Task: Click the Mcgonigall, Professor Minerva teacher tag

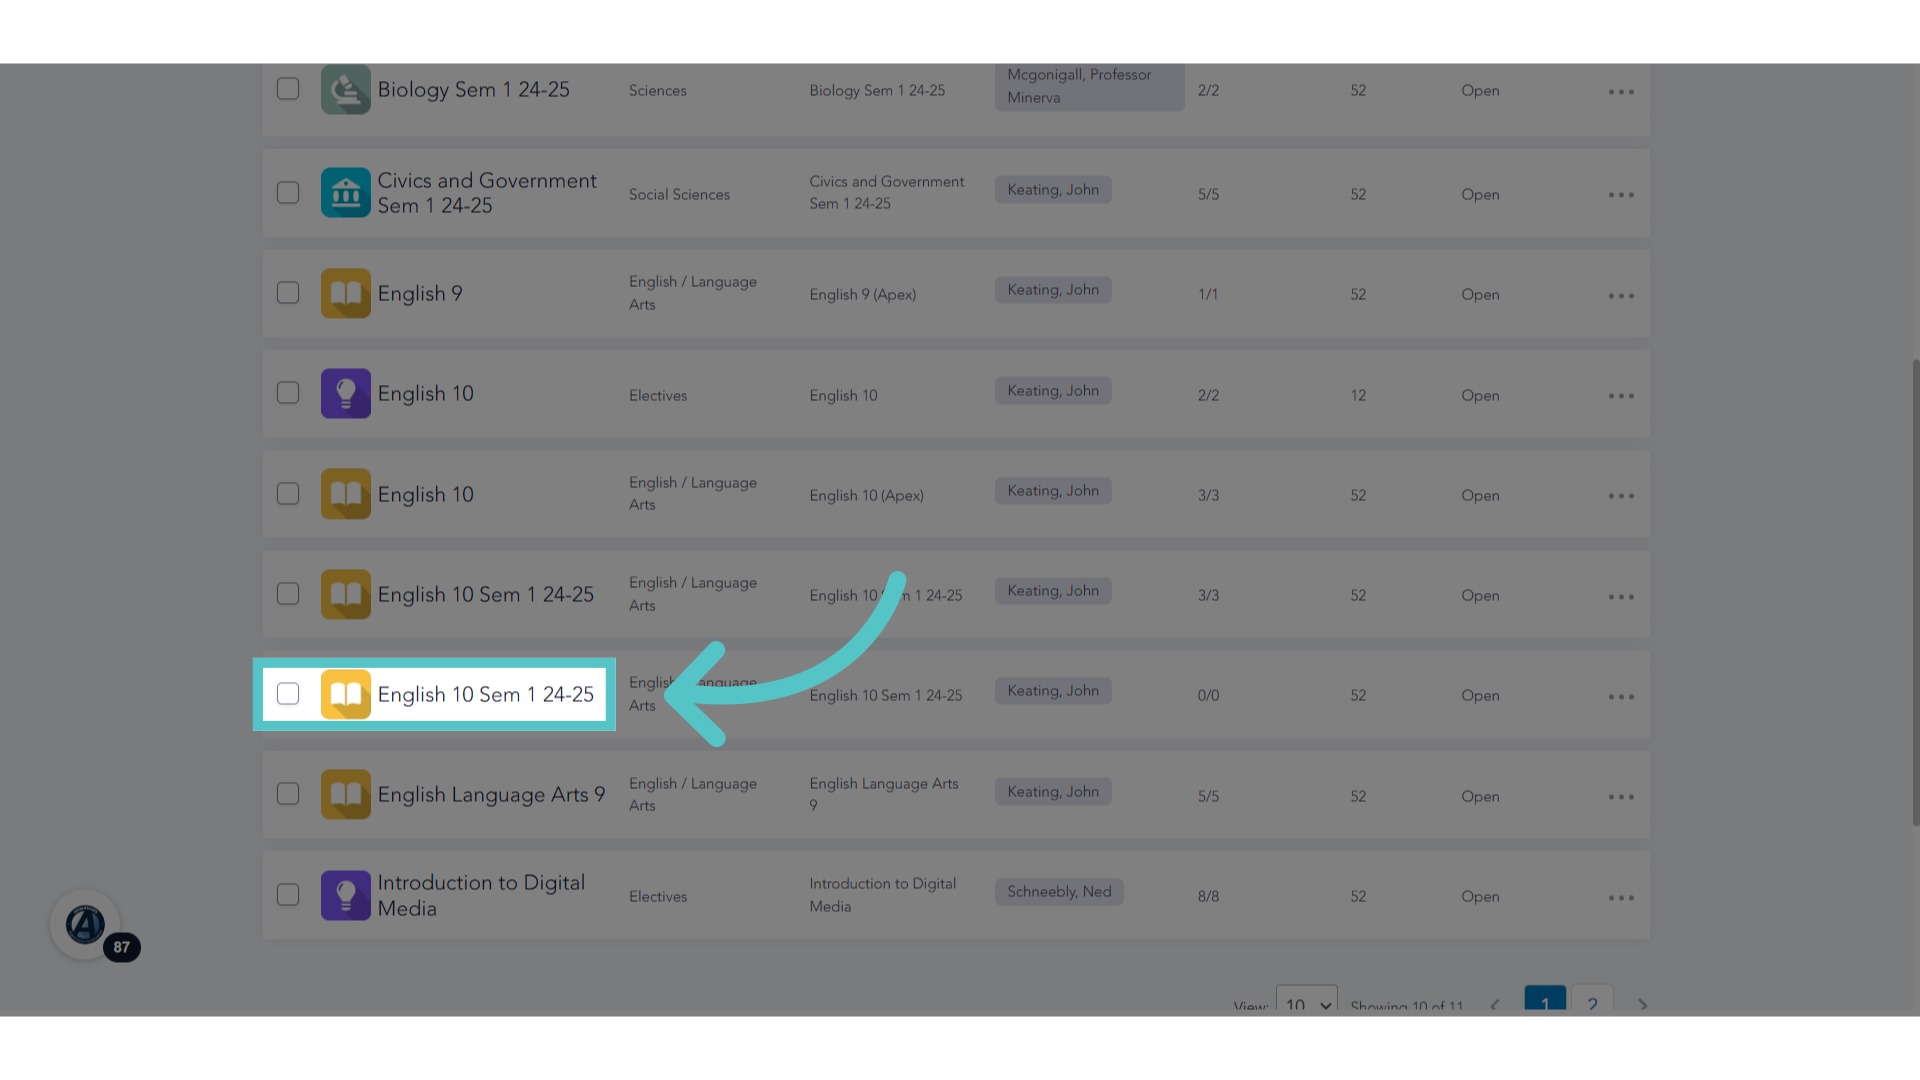Action: click(1089, 87)
